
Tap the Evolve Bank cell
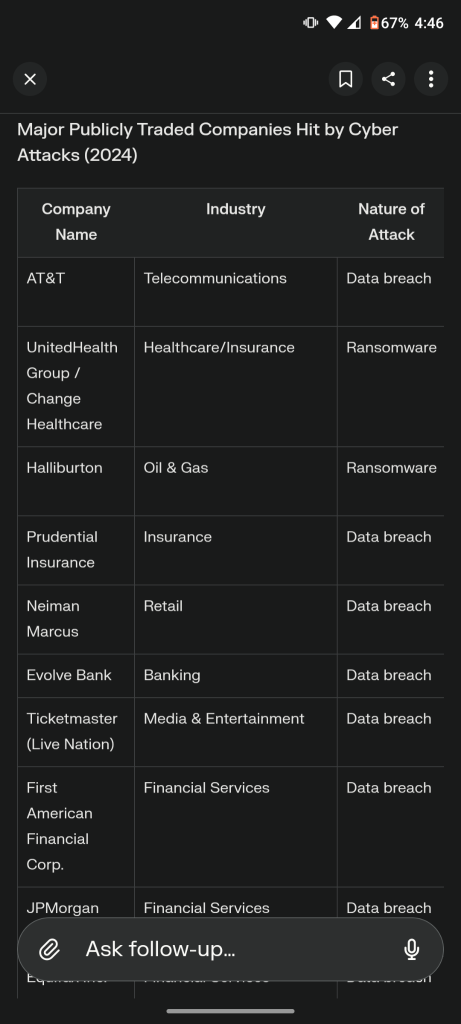pyautogui.click(x=76, y=676)
